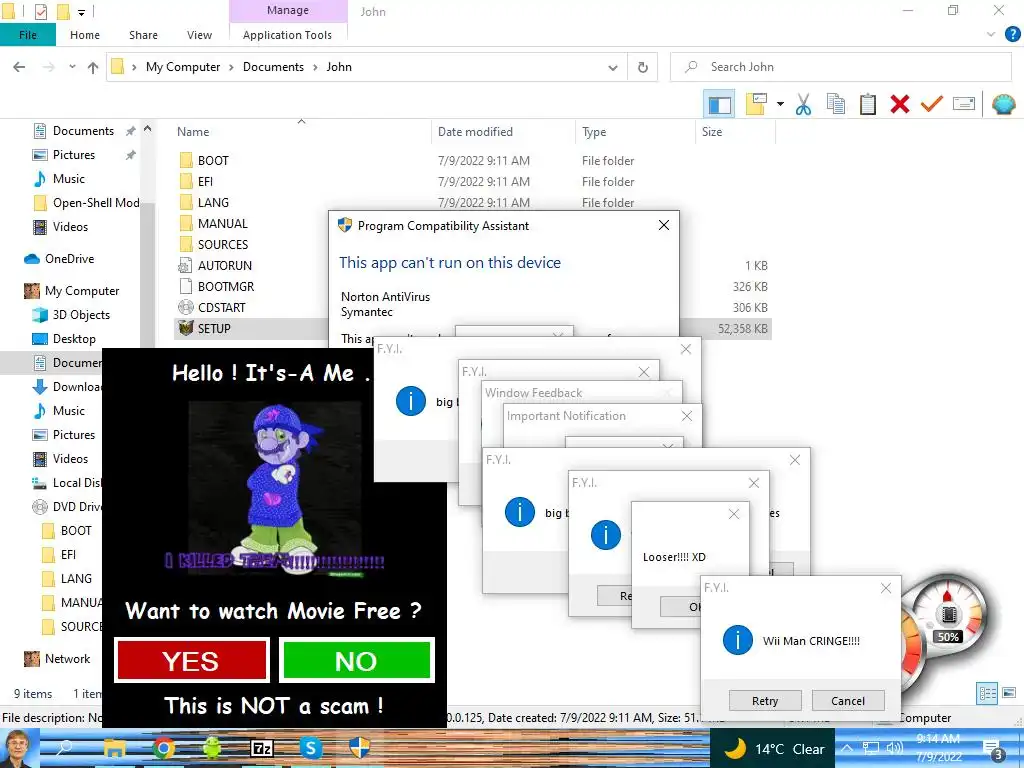Click the Search John input field
The width and height of the screenshot is (1024, 768).
tap(841, 67)
